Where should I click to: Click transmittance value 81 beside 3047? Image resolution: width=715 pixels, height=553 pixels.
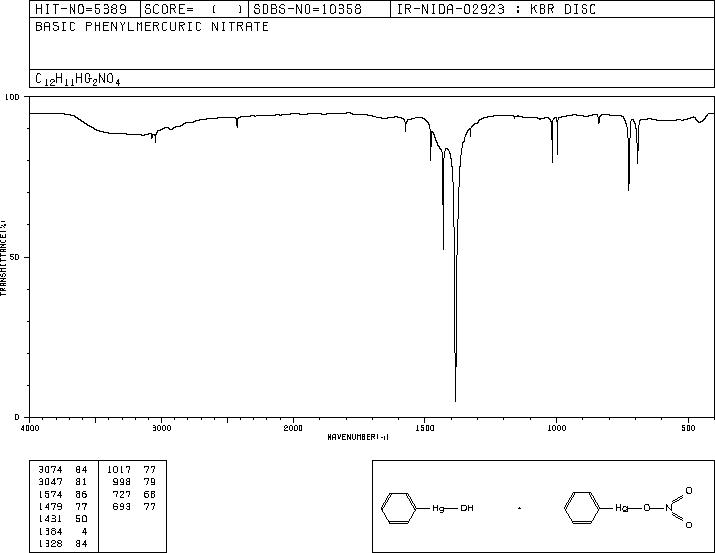click(81, 482)
